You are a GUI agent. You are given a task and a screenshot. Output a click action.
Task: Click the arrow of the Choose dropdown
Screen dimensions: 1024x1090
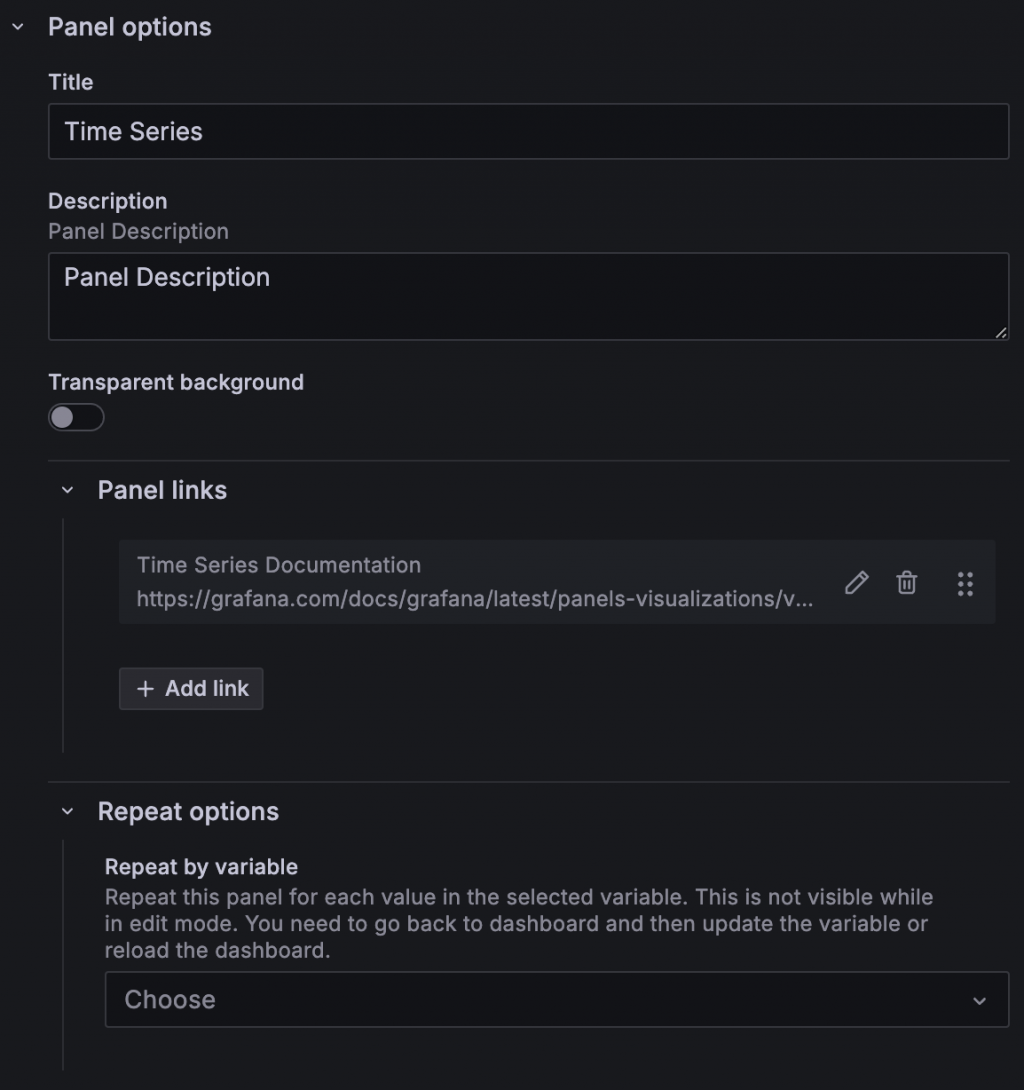point(979,1000)
